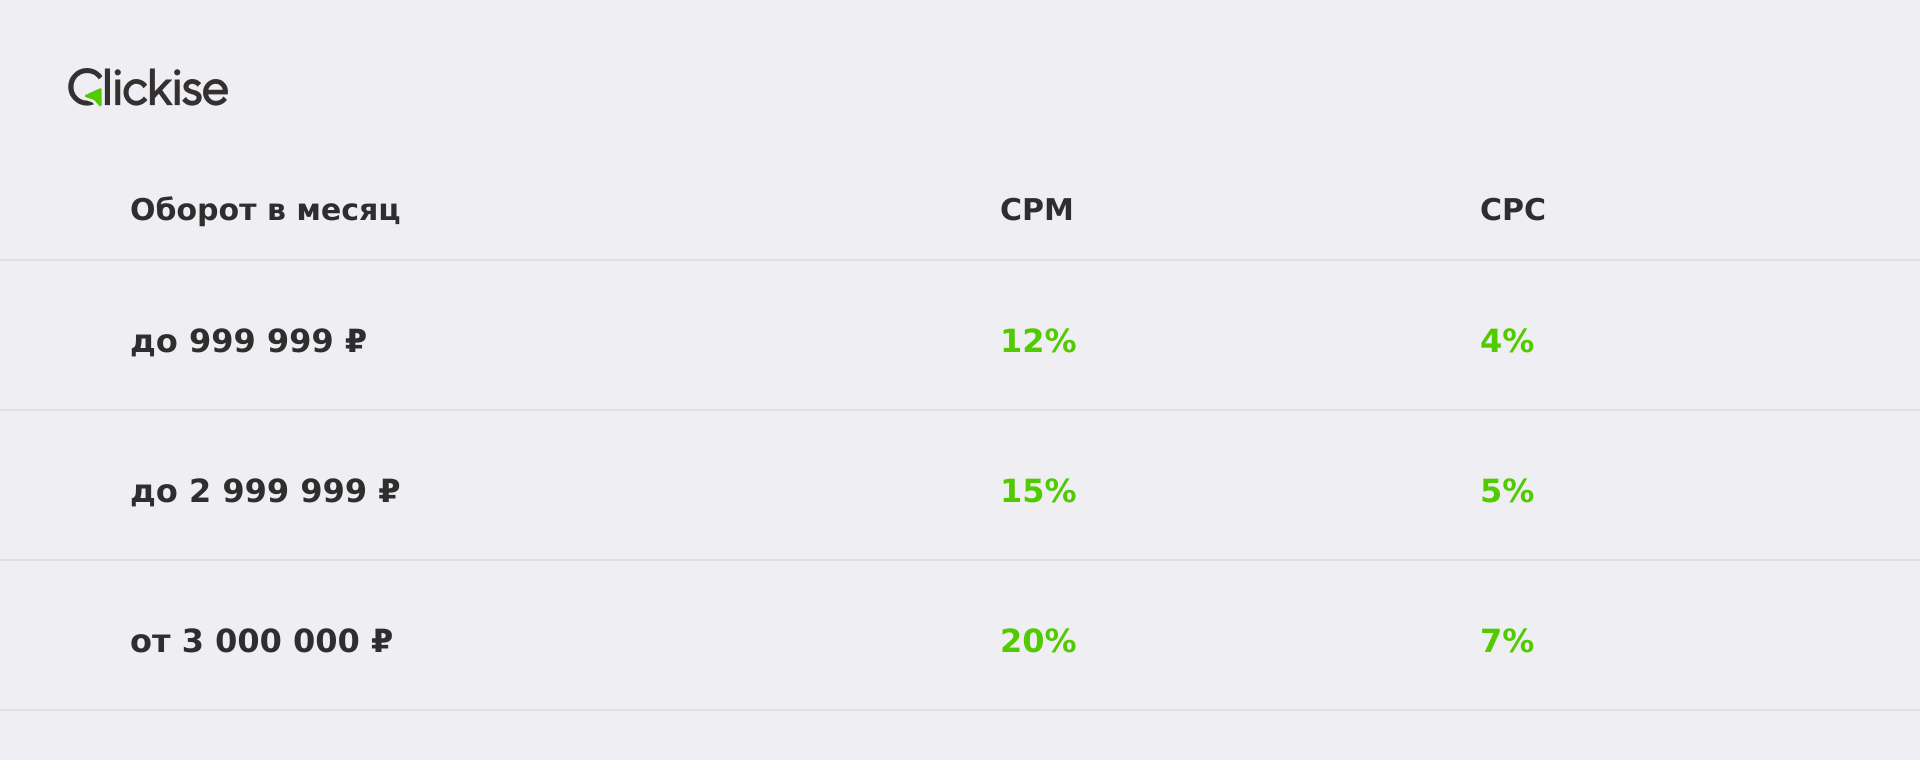Viewport: 1920px width, 760px height.
Task: Click the 'до 999 999 ₽' row label
Action: click(248, 341)
